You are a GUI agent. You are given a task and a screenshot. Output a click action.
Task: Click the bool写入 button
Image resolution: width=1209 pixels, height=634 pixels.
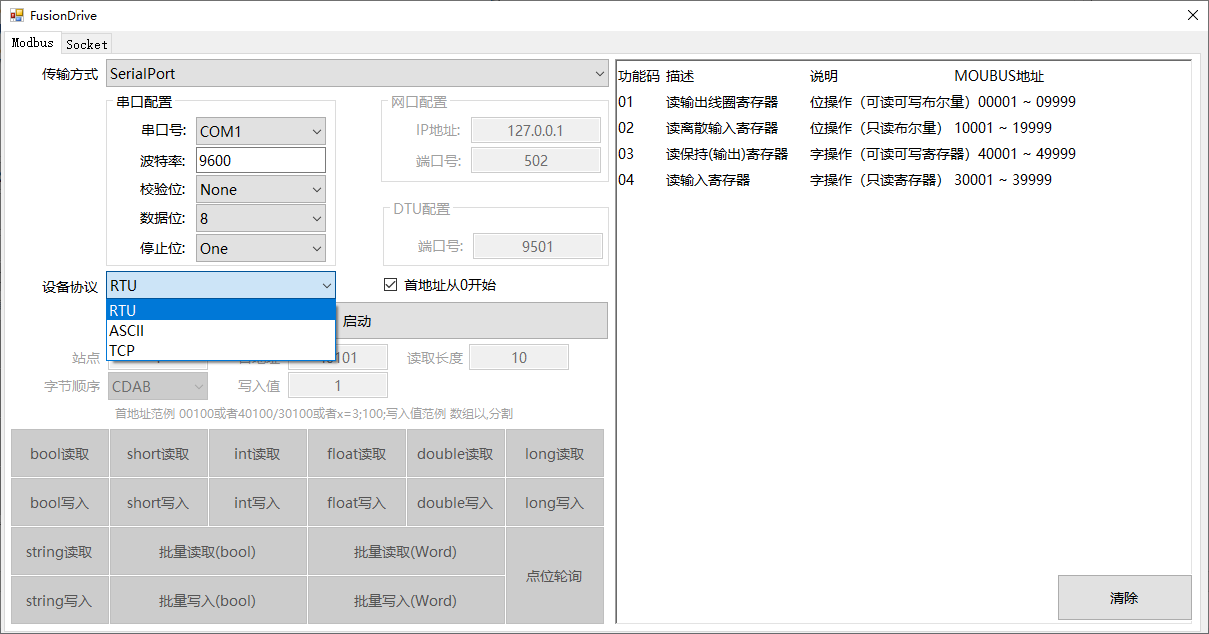tap(60, 502)
